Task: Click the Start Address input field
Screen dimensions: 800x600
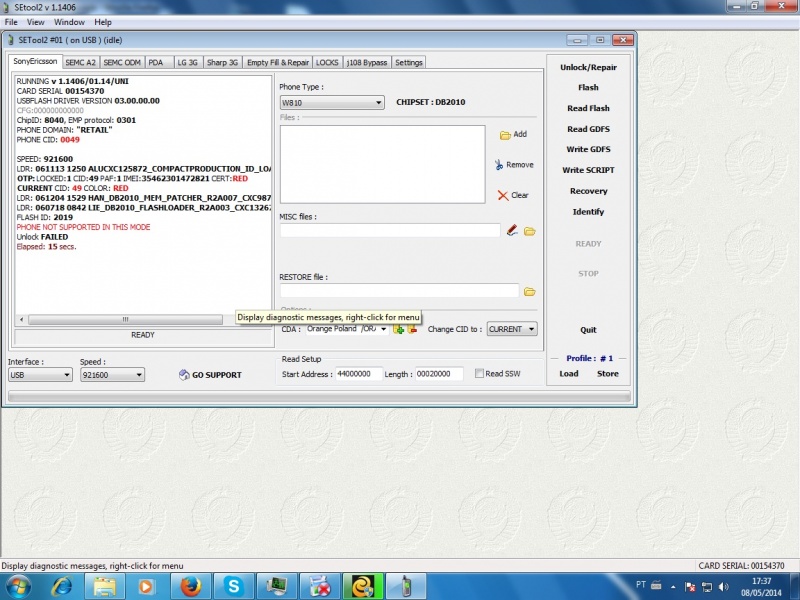Action: click(359, 374)
